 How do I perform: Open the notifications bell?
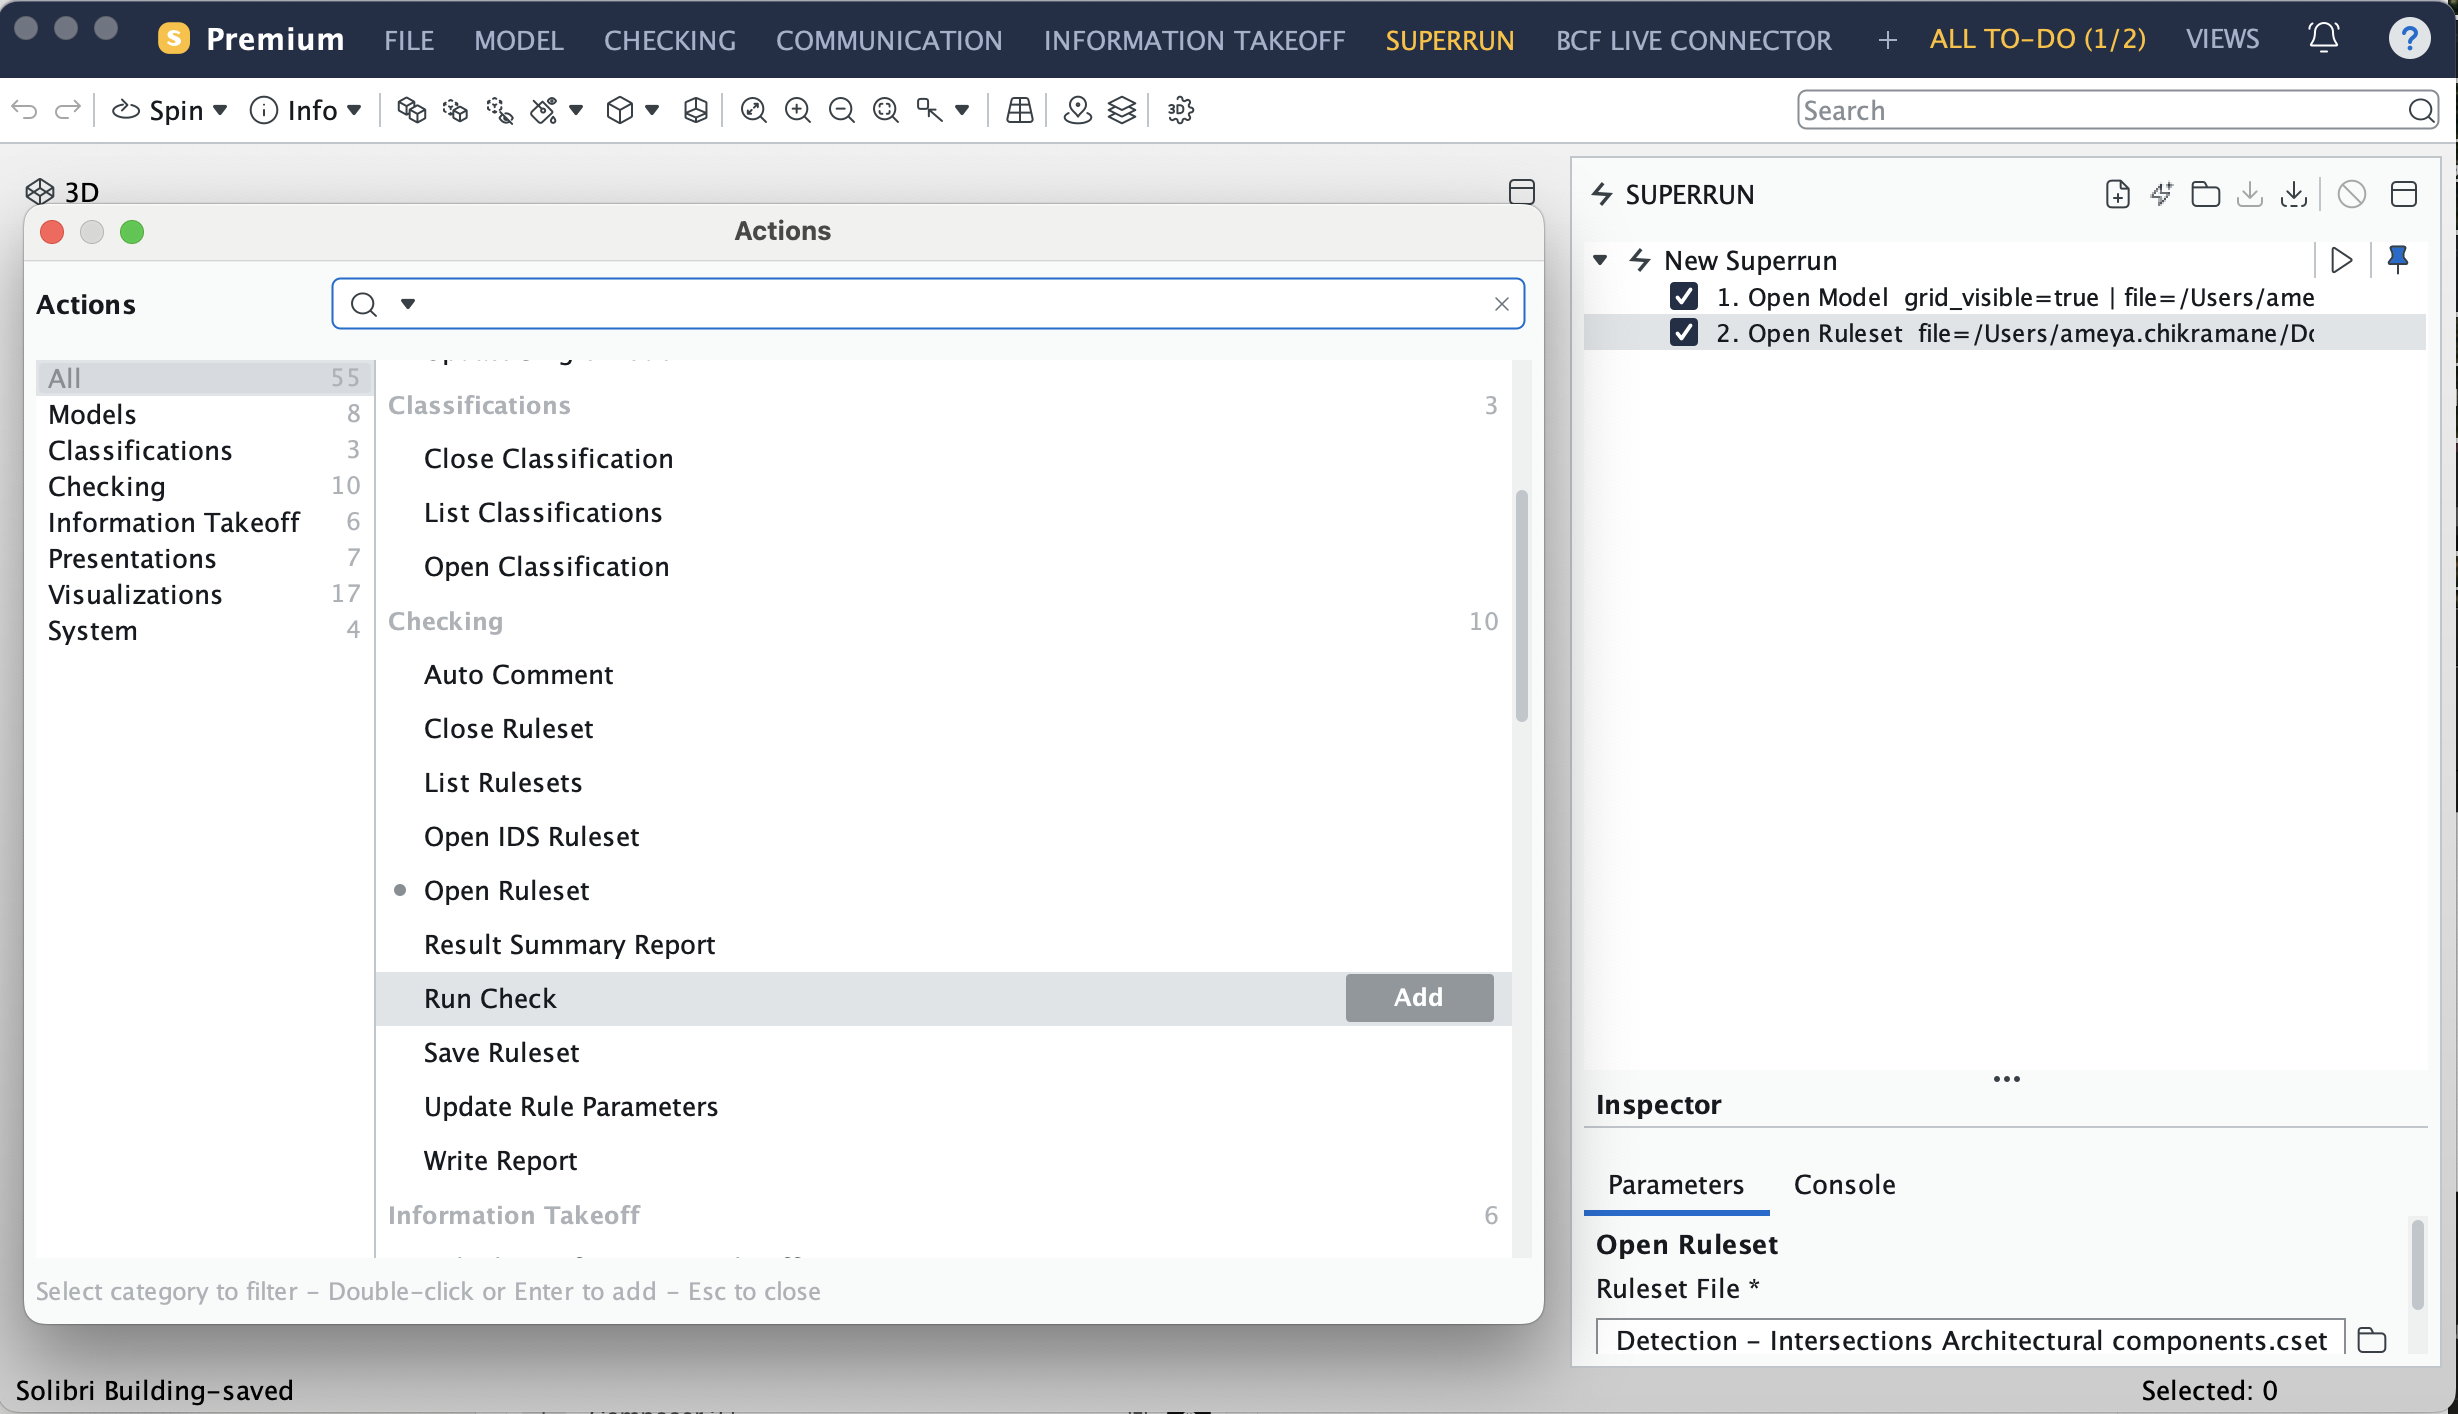tap(2323, 38)
